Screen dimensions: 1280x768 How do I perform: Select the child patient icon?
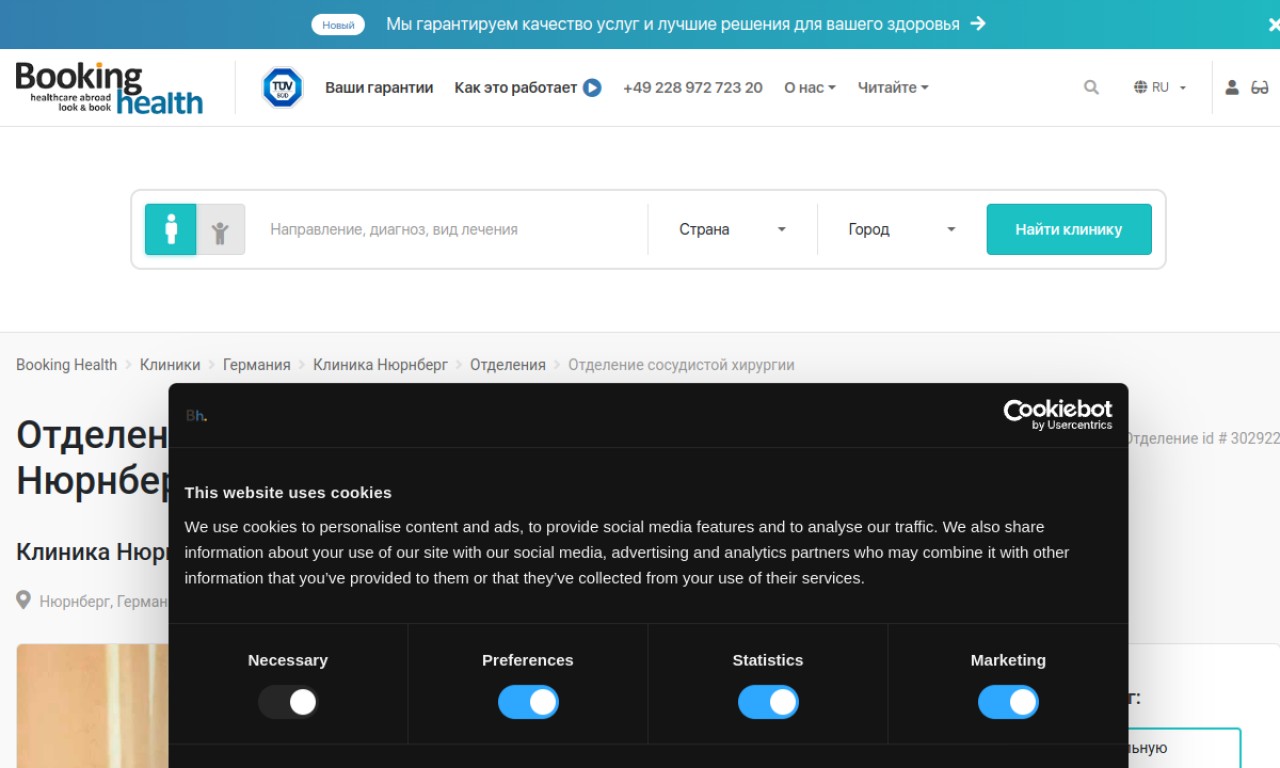[220, 230]
